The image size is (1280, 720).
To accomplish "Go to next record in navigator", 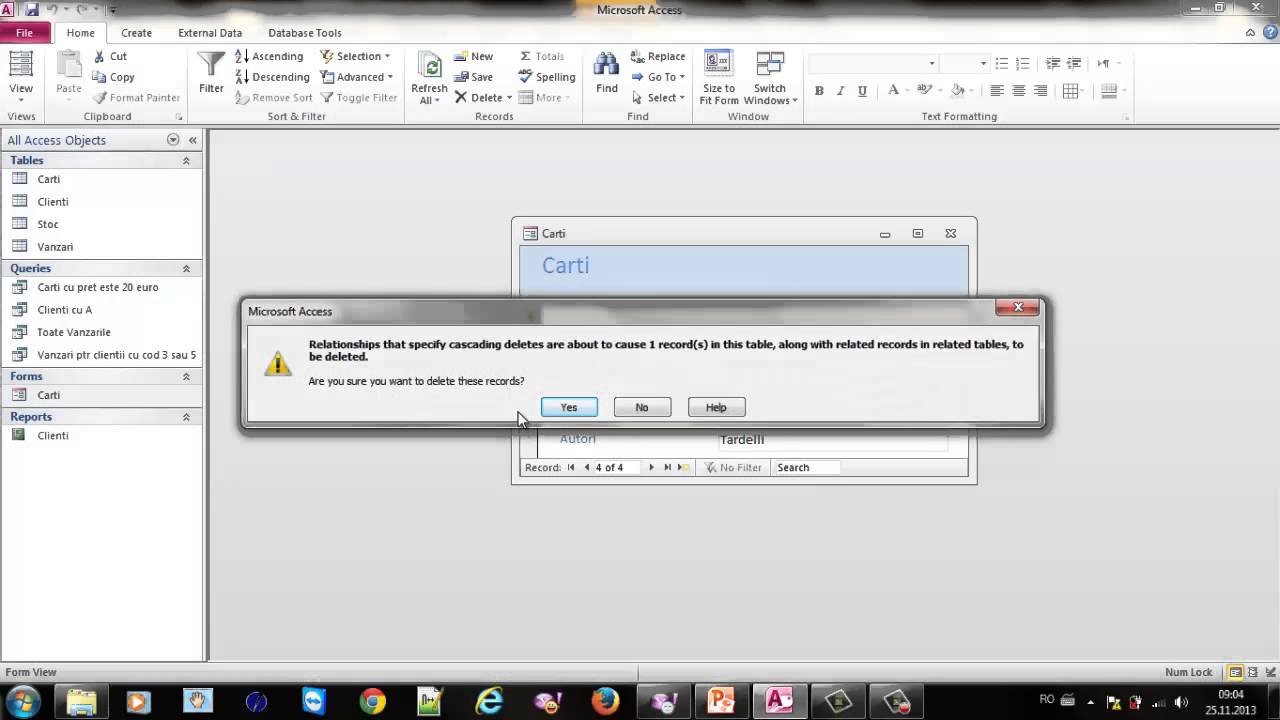I will pyautogui.click(x=651, y=467).
